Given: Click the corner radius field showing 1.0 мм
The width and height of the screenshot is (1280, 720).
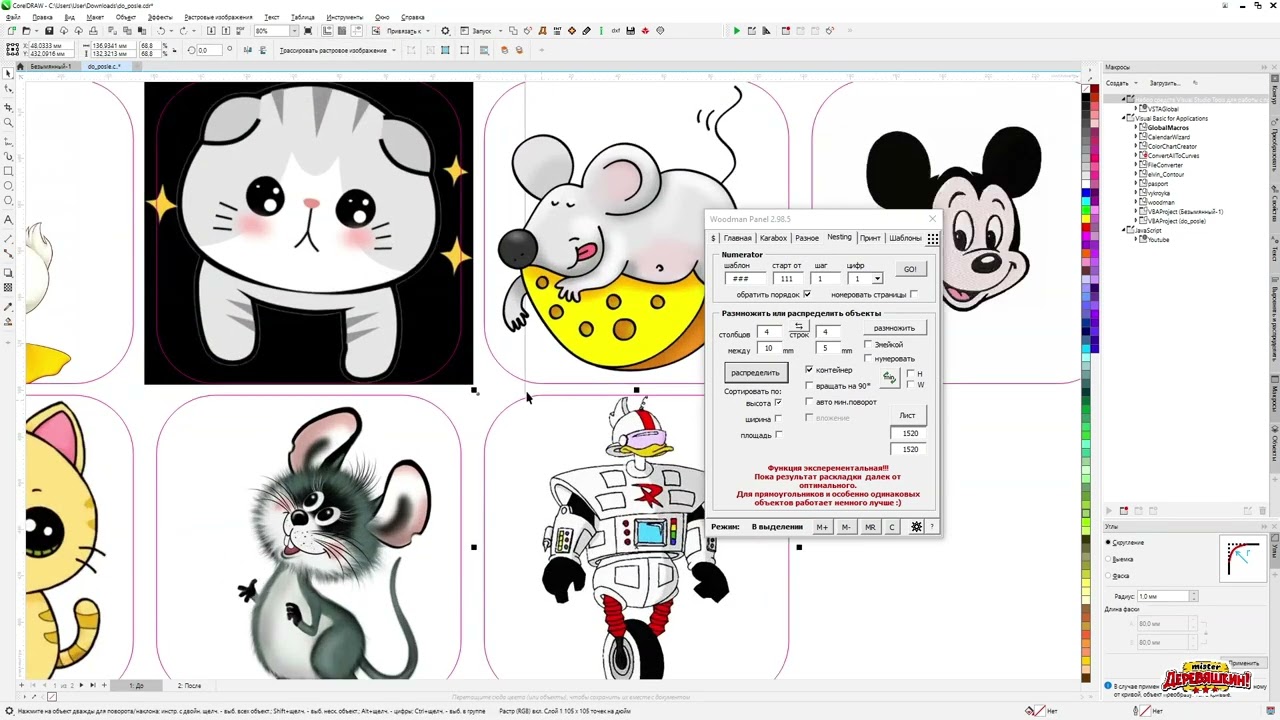Looking at the screenshot, I should [x=1163, y=596].
